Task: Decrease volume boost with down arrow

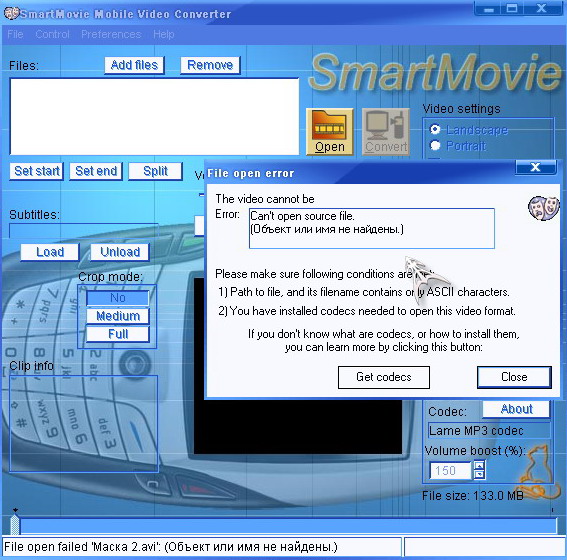Action: click(479, 474)
